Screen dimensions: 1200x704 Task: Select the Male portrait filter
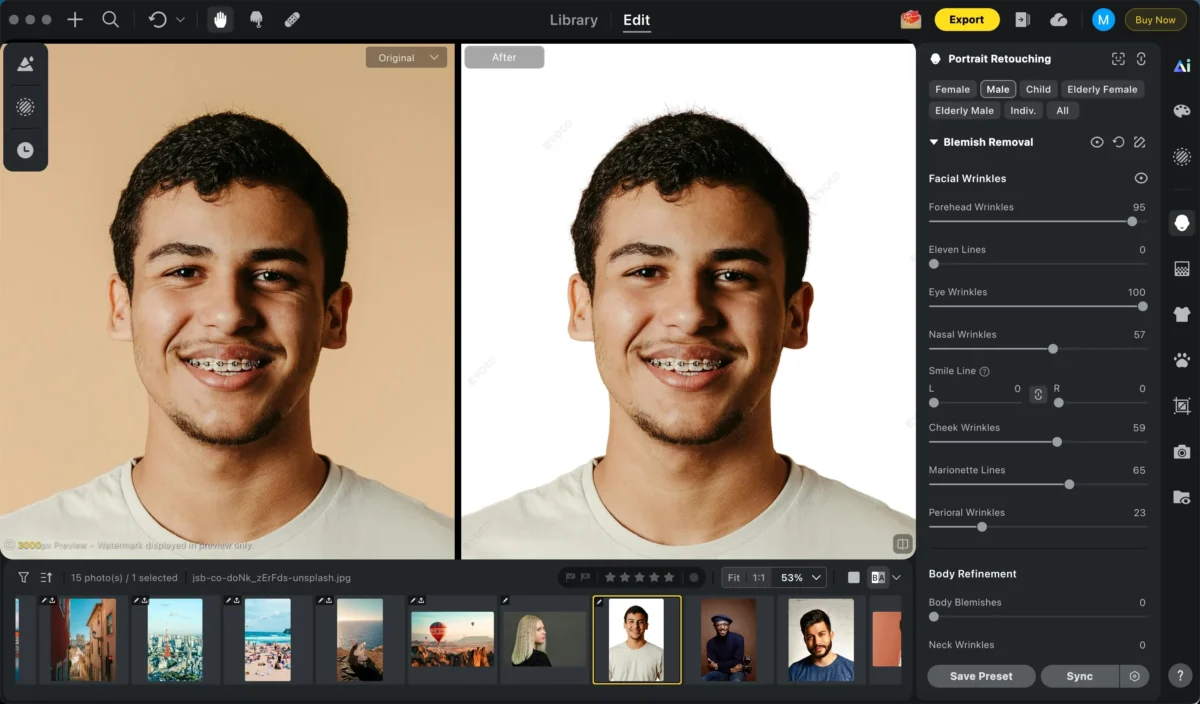[998, 89]
